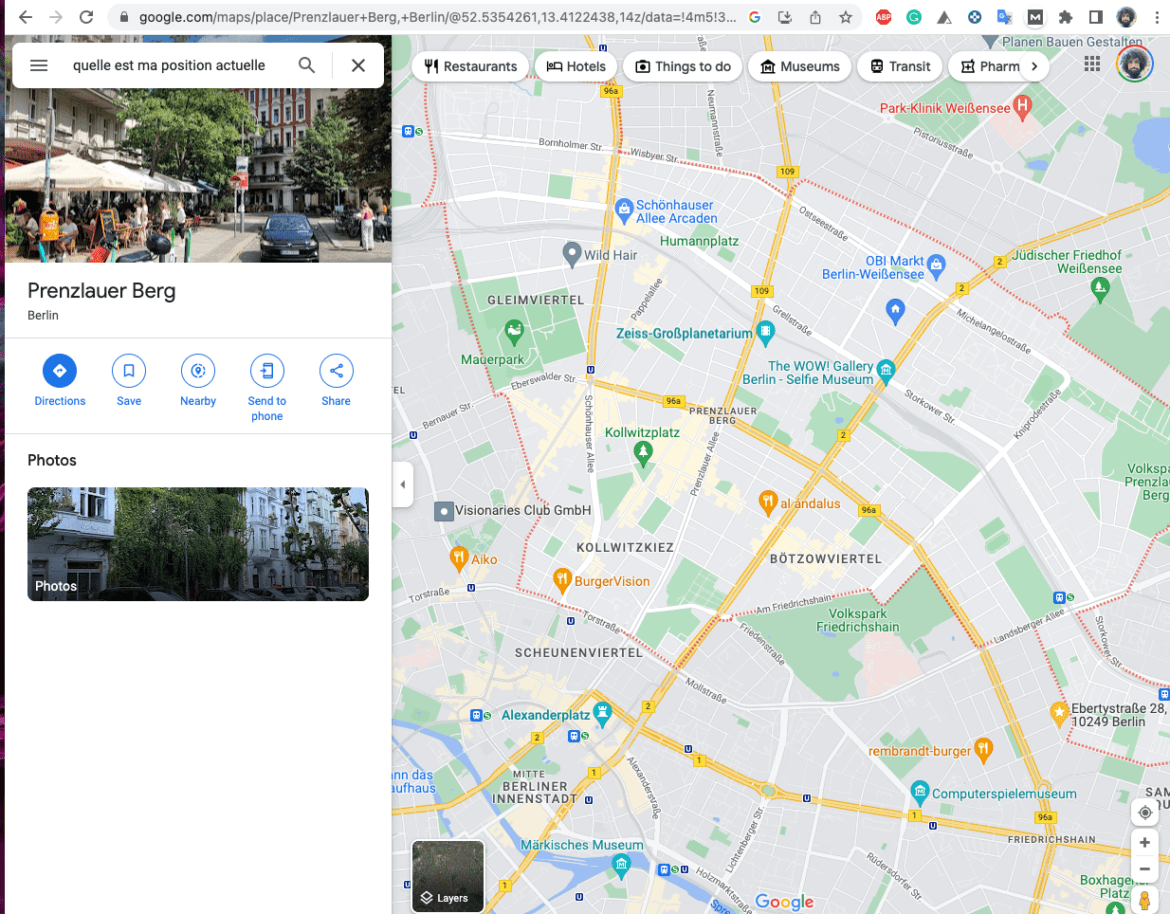
Task: Open the Layers satellite view switcher
Action: [x=447, y=877]
